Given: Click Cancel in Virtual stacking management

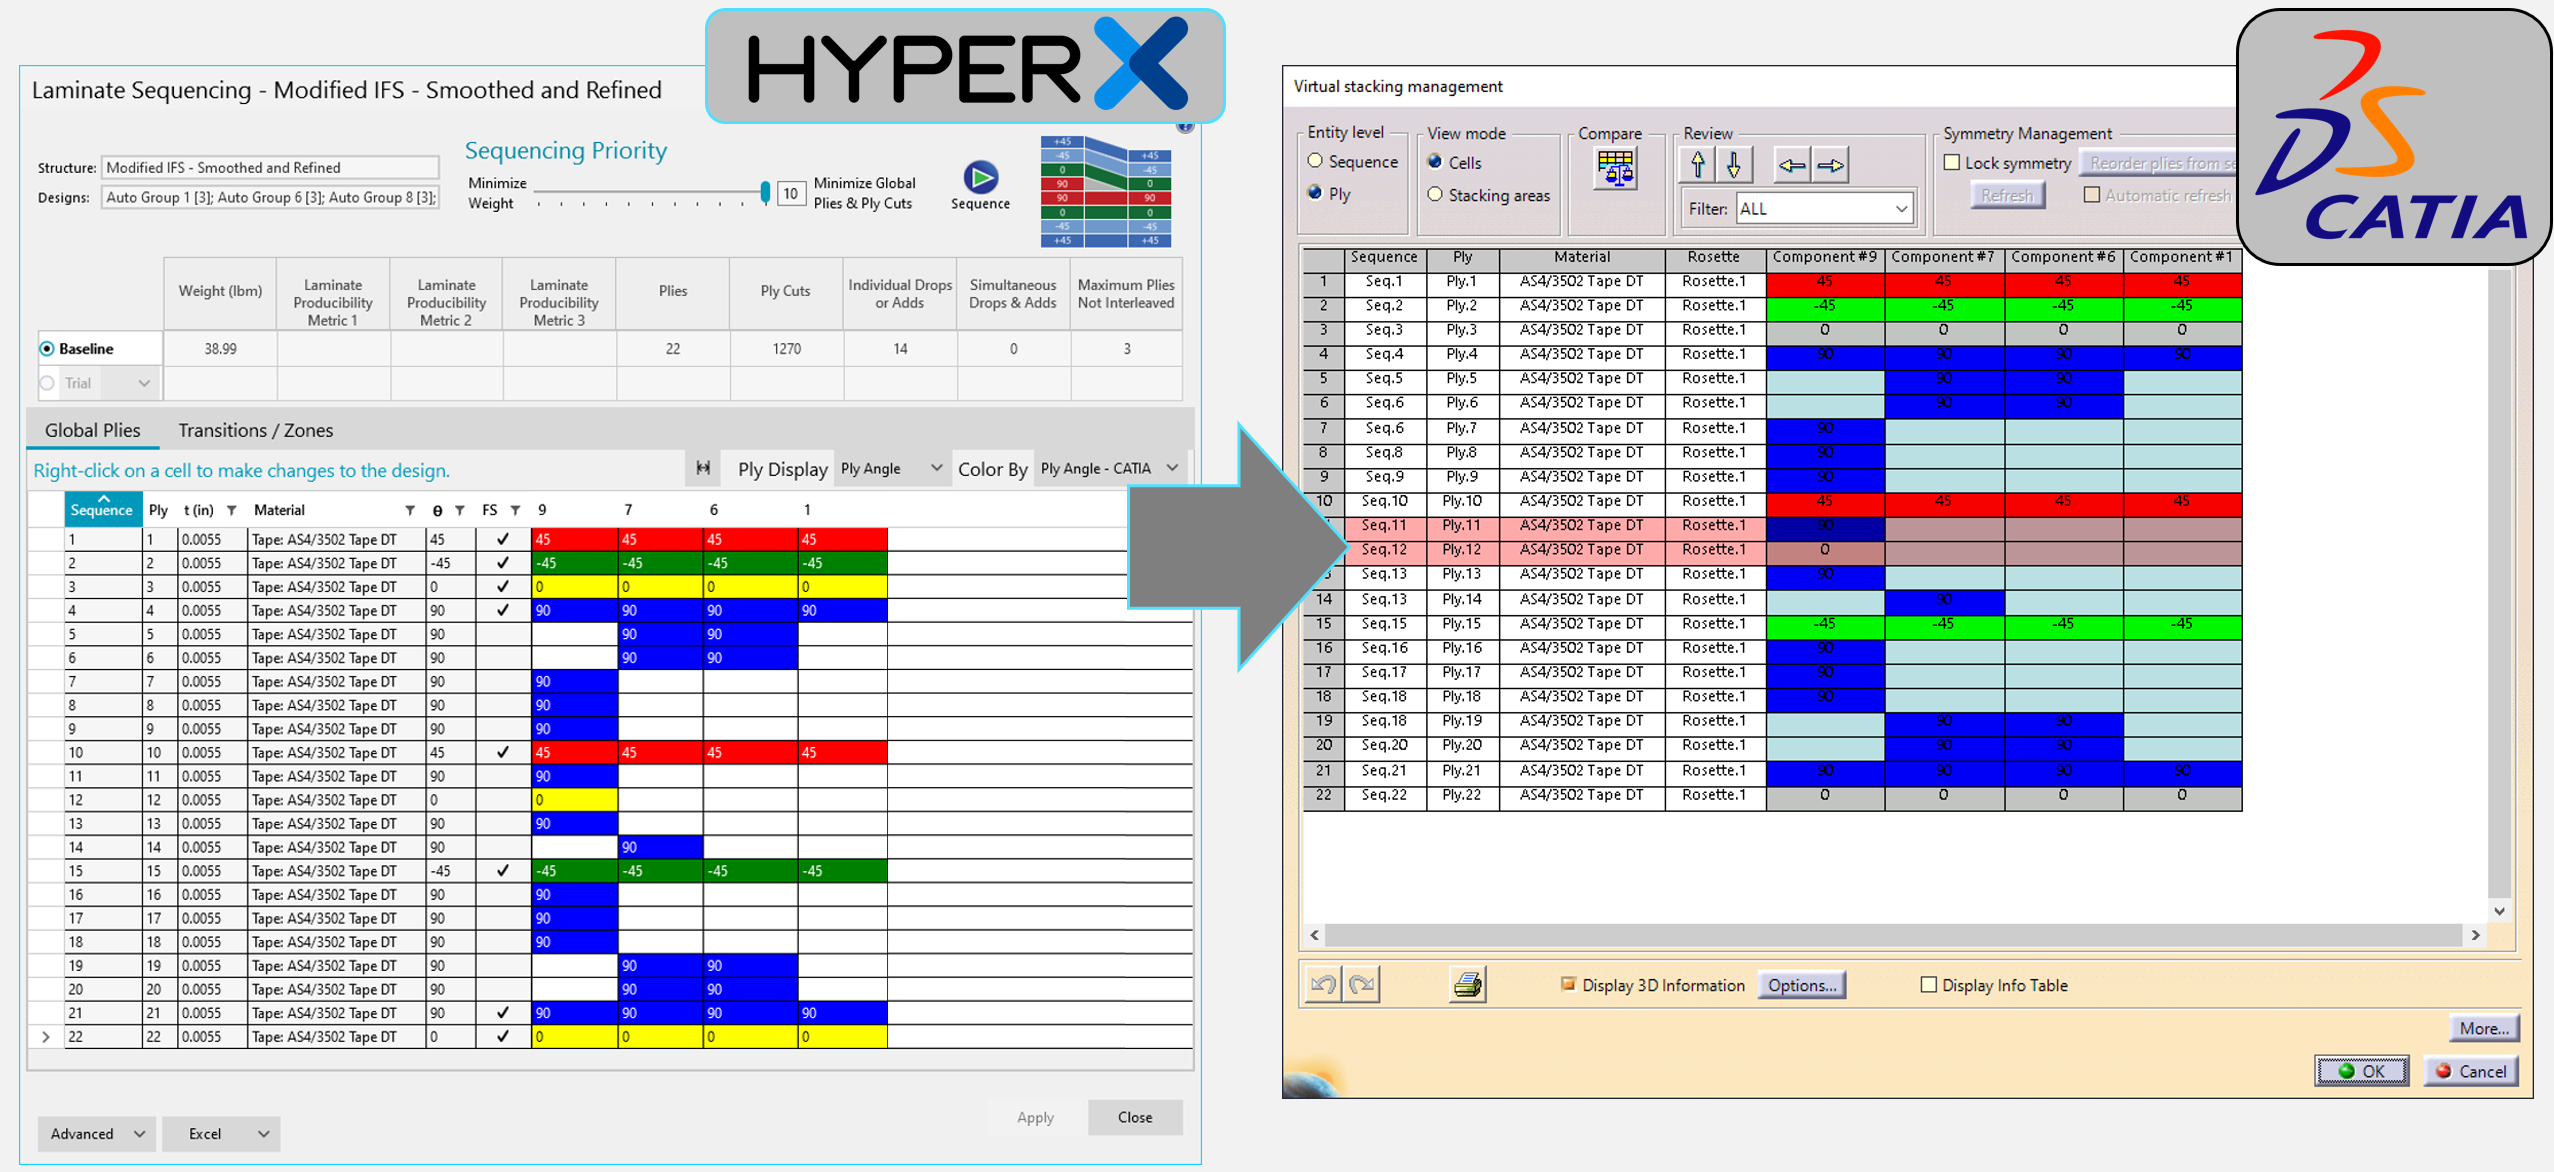Looking at the screenshot, I should coord(2471,1071).
